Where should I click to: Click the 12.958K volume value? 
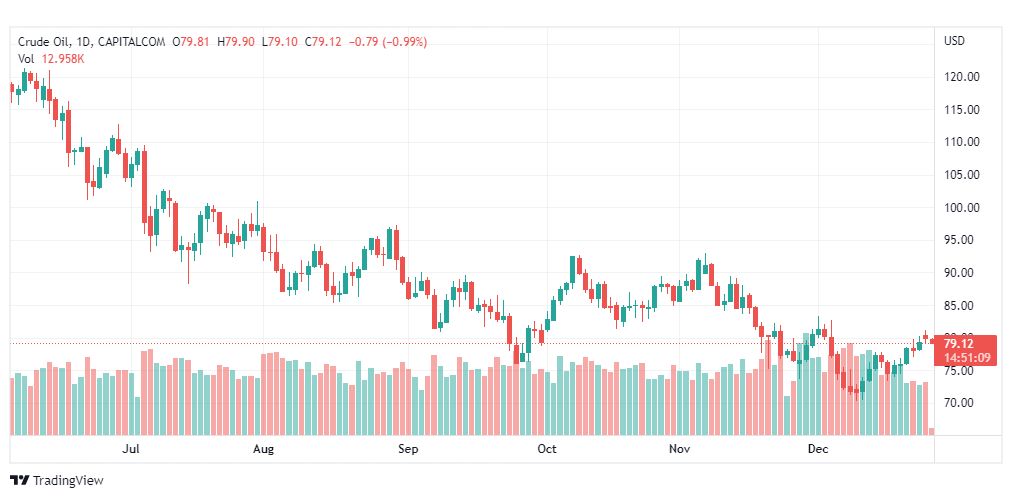(63, 59)
